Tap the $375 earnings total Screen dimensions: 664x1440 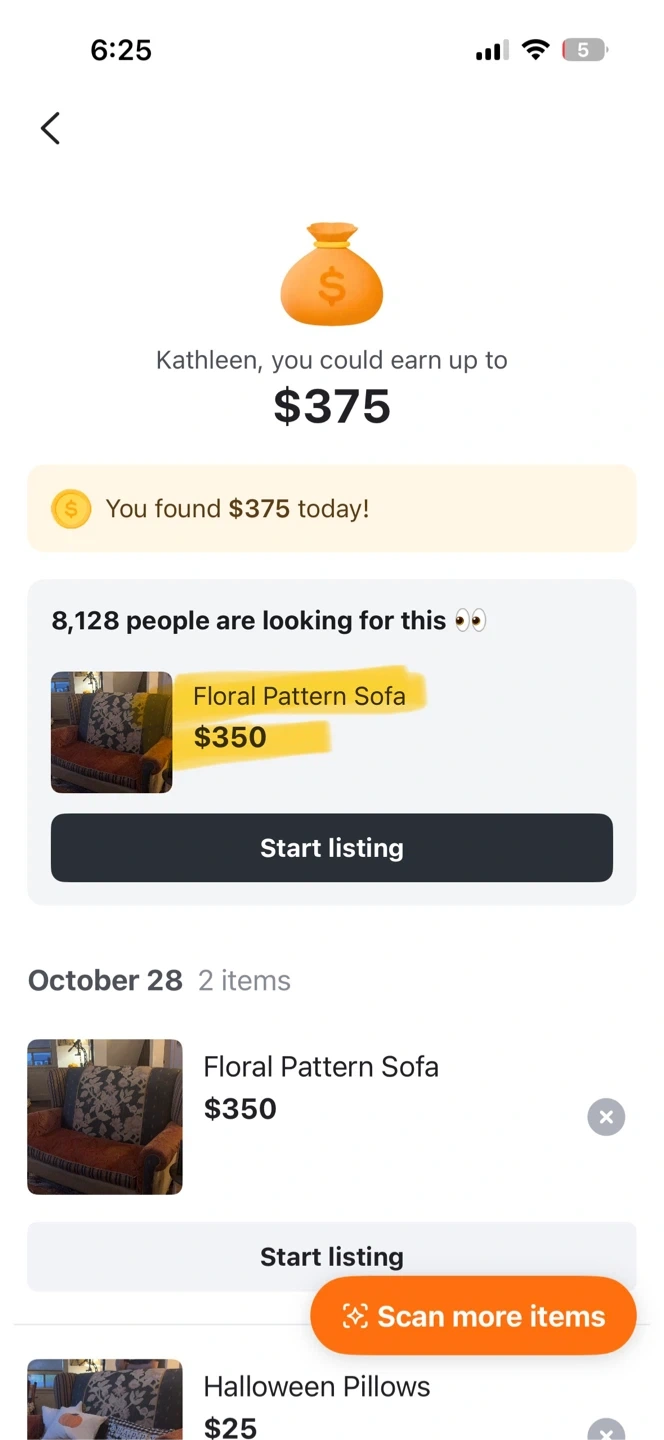(331, 406)
